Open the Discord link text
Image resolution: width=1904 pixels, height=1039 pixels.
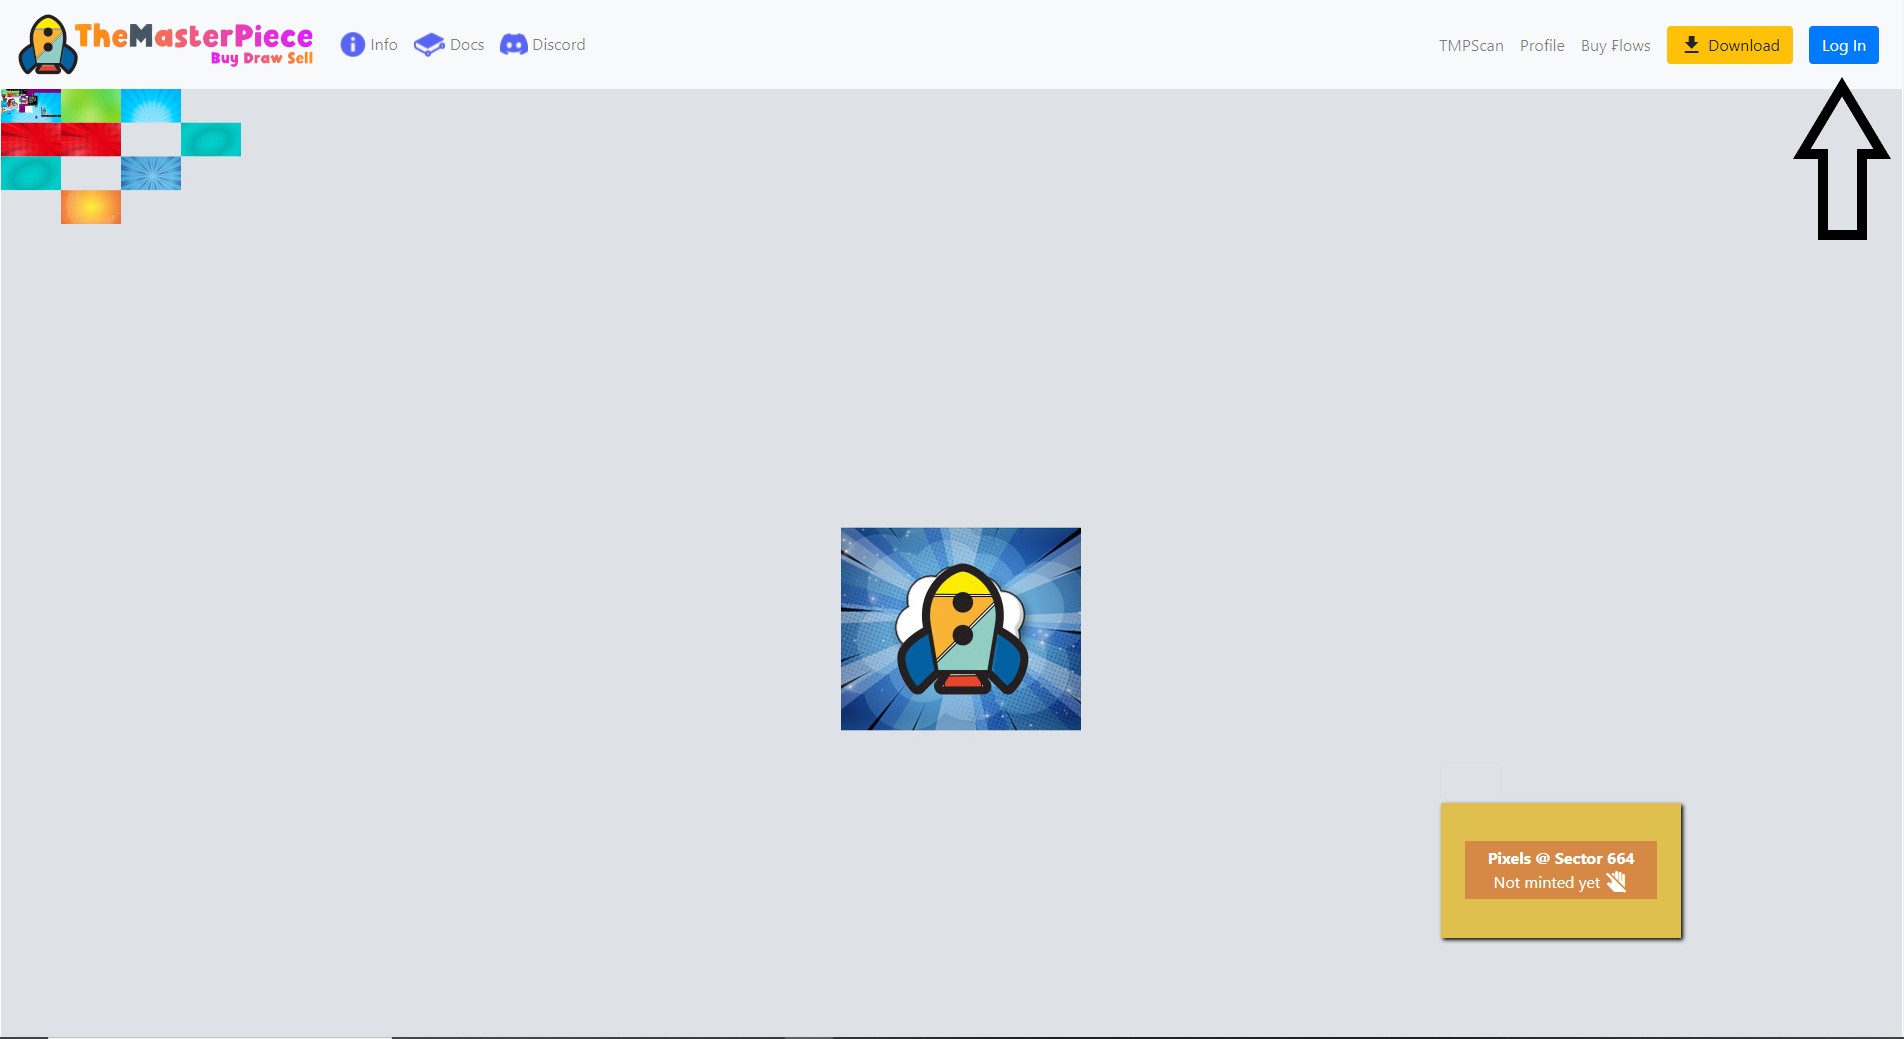(x=559, y=45)
